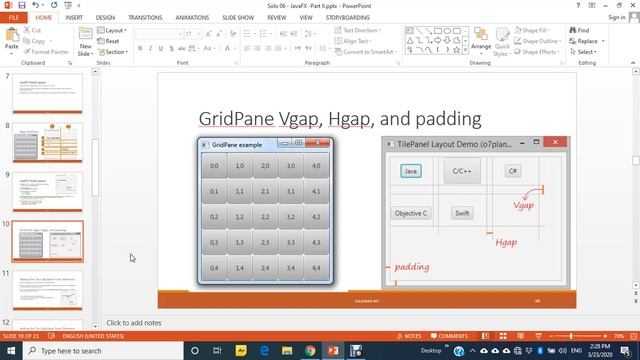The image size is (640, 360).
Task: Decrease the font size
Action: tap(219, 34)
